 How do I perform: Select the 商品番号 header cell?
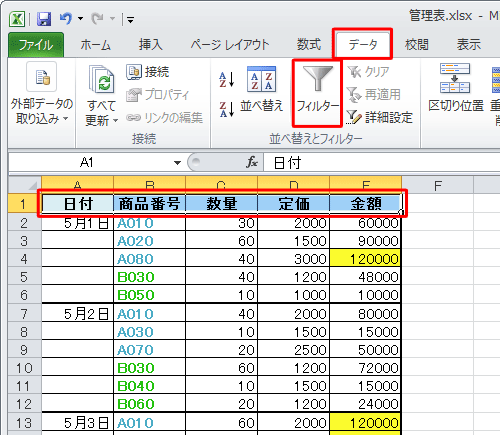(149, 204)
